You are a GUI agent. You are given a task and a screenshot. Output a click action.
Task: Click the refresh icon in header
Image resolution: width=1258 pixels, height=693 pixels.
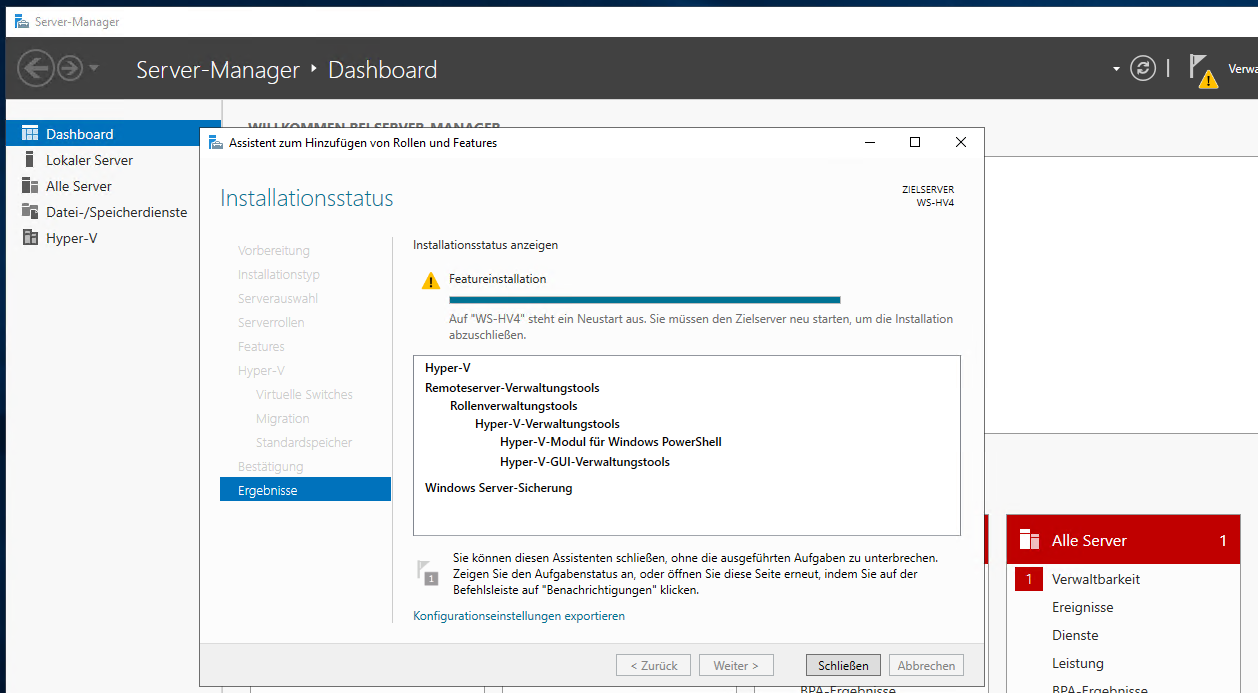pos(1142,68)
